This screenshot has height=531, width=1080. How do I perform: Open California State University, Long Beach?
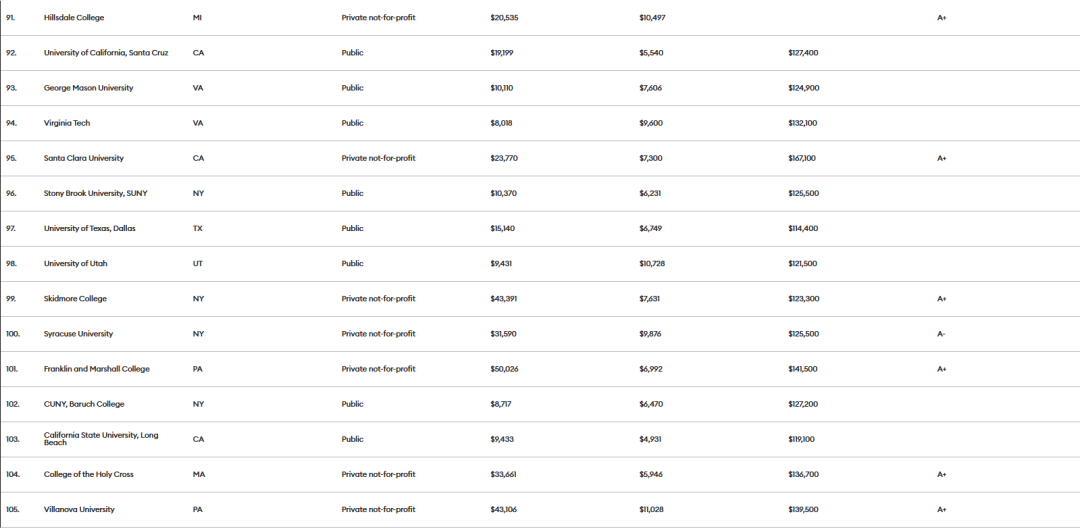[101, 439]
